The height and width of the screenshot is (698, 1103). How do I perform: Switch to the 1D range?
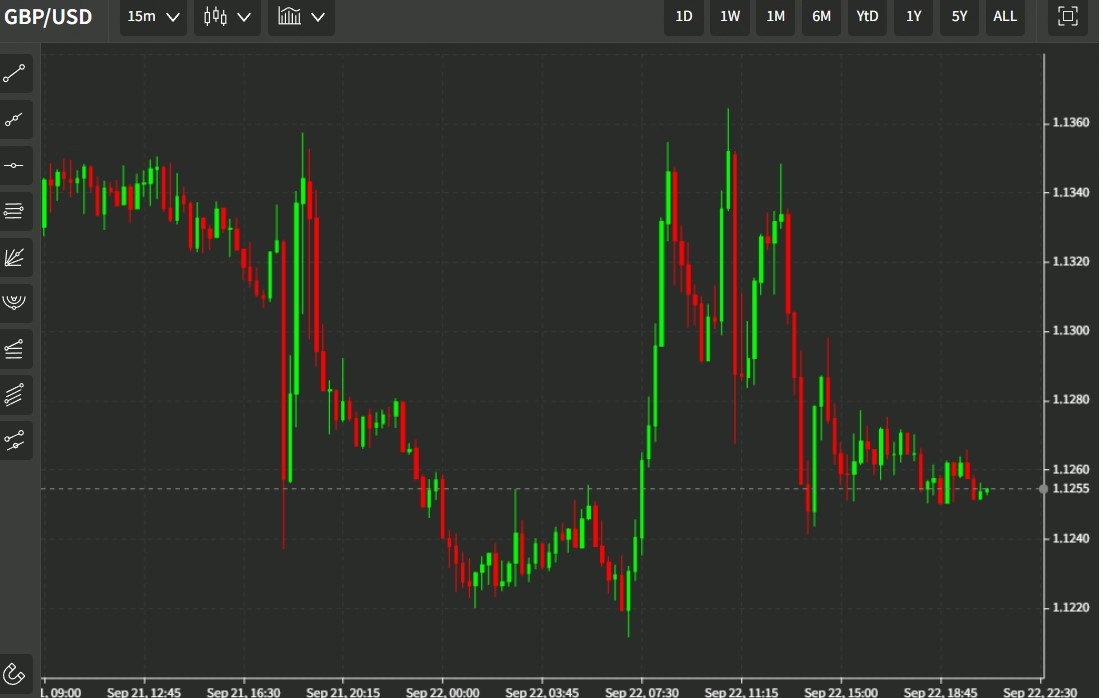(x=684, y=16)
